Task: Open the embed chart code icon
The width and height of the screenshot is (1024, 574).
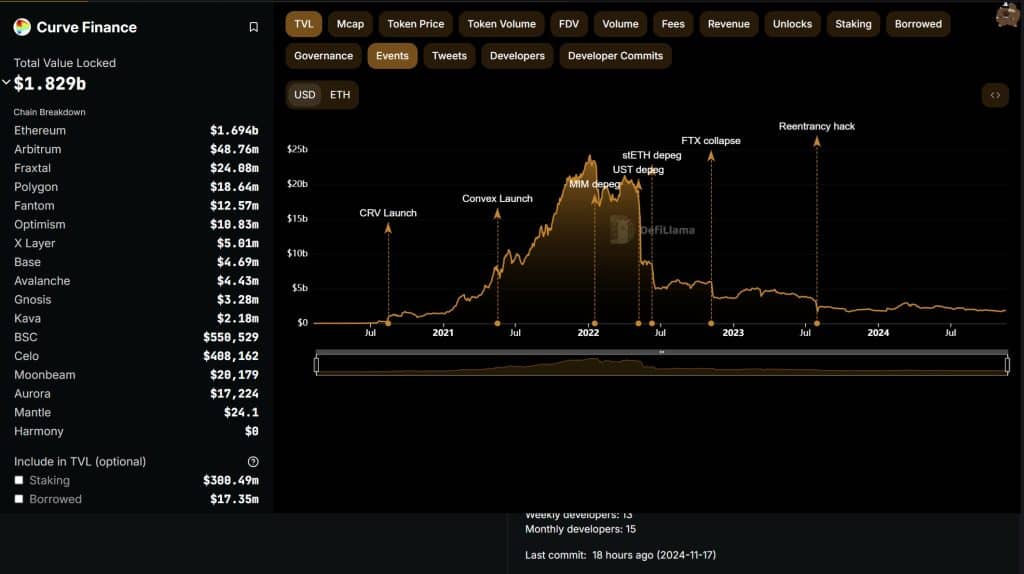Action: [x=995, y=95]
